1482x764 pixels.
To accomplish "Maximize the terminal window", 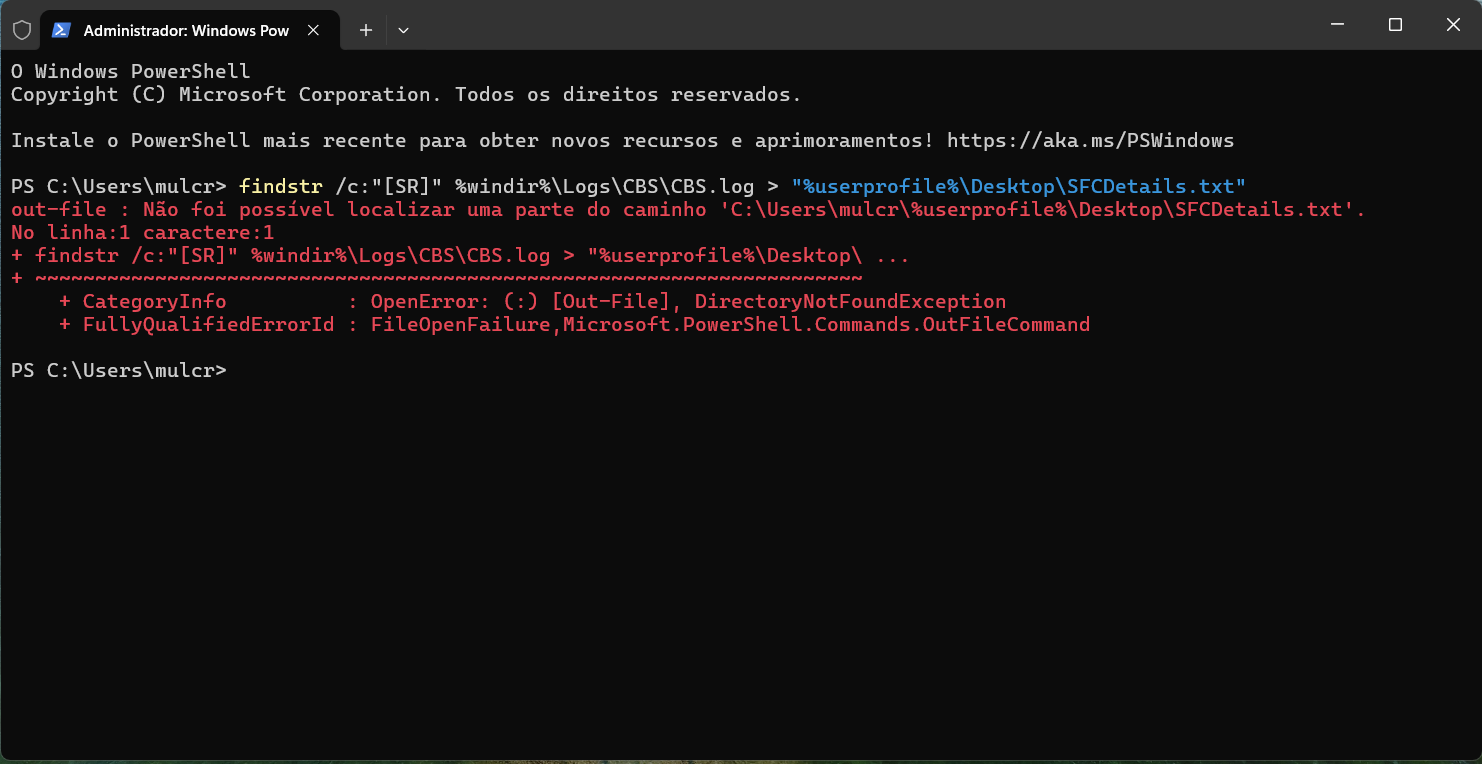I will tap(1395, 25).
